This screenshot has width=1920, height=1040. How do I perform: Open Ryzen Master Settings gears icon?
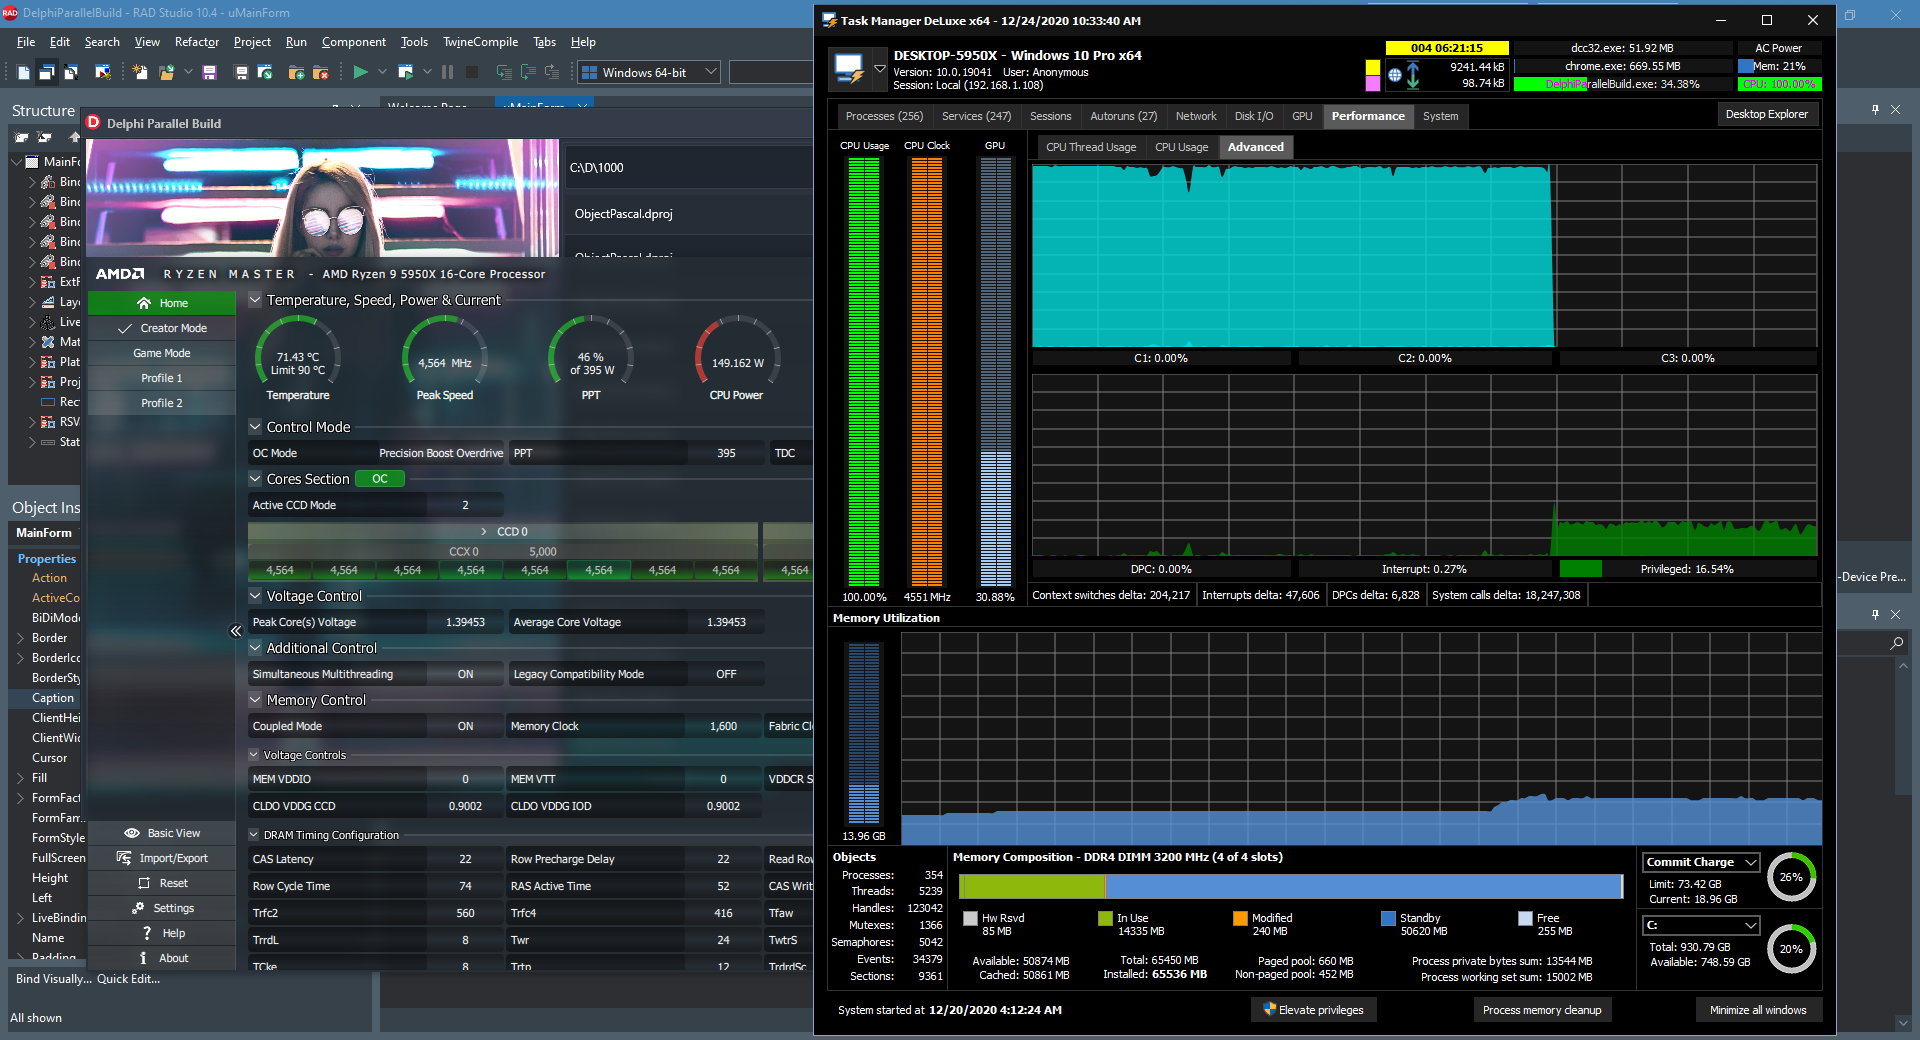[138, 908]
